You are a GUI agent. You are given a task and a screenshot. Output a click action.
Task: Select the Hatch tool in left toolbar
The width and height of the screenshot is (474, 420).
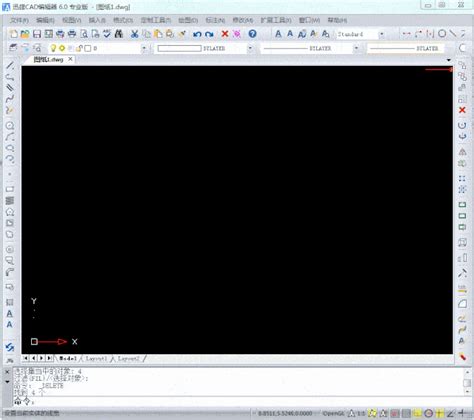click(x=10, y=200)
